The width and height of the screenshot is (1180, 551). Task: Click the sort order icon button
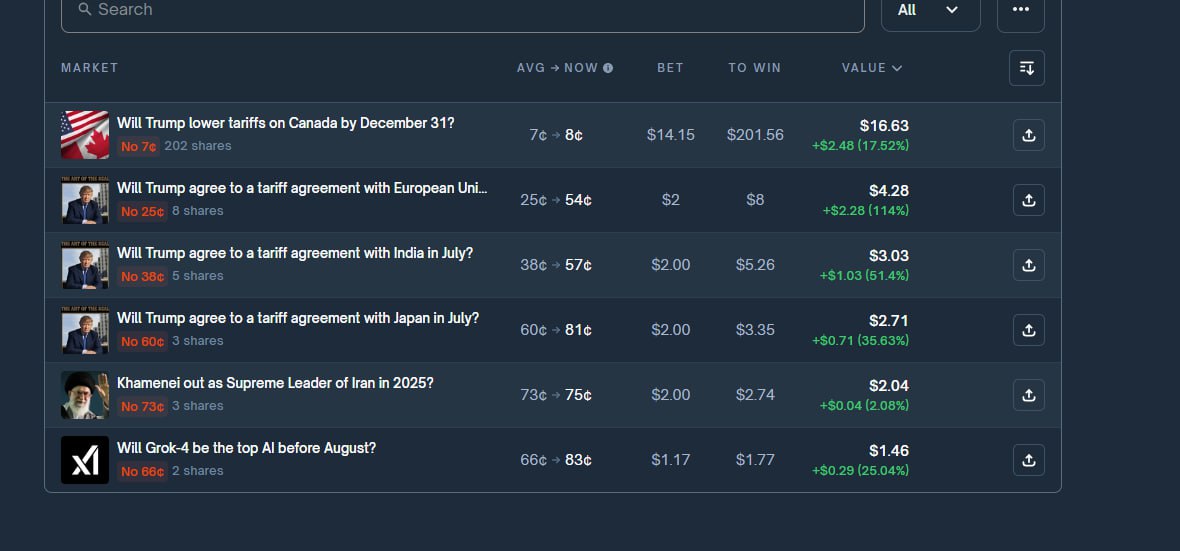coord(1026,68)
